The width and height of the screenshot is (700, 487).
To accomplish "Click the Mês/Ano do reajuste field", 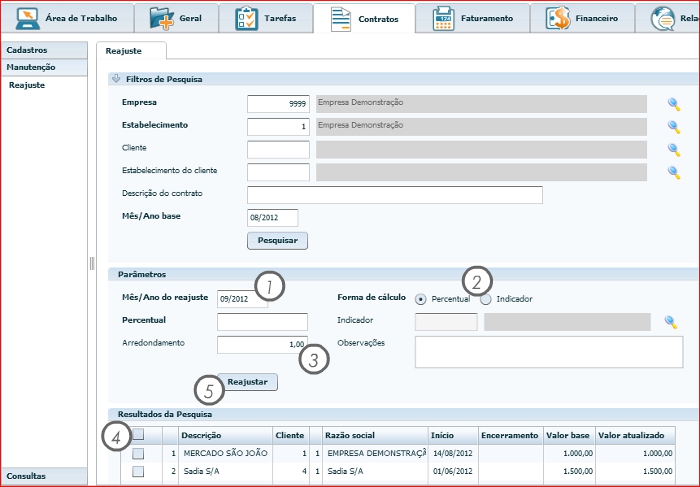I will click(x=242, y=299).
